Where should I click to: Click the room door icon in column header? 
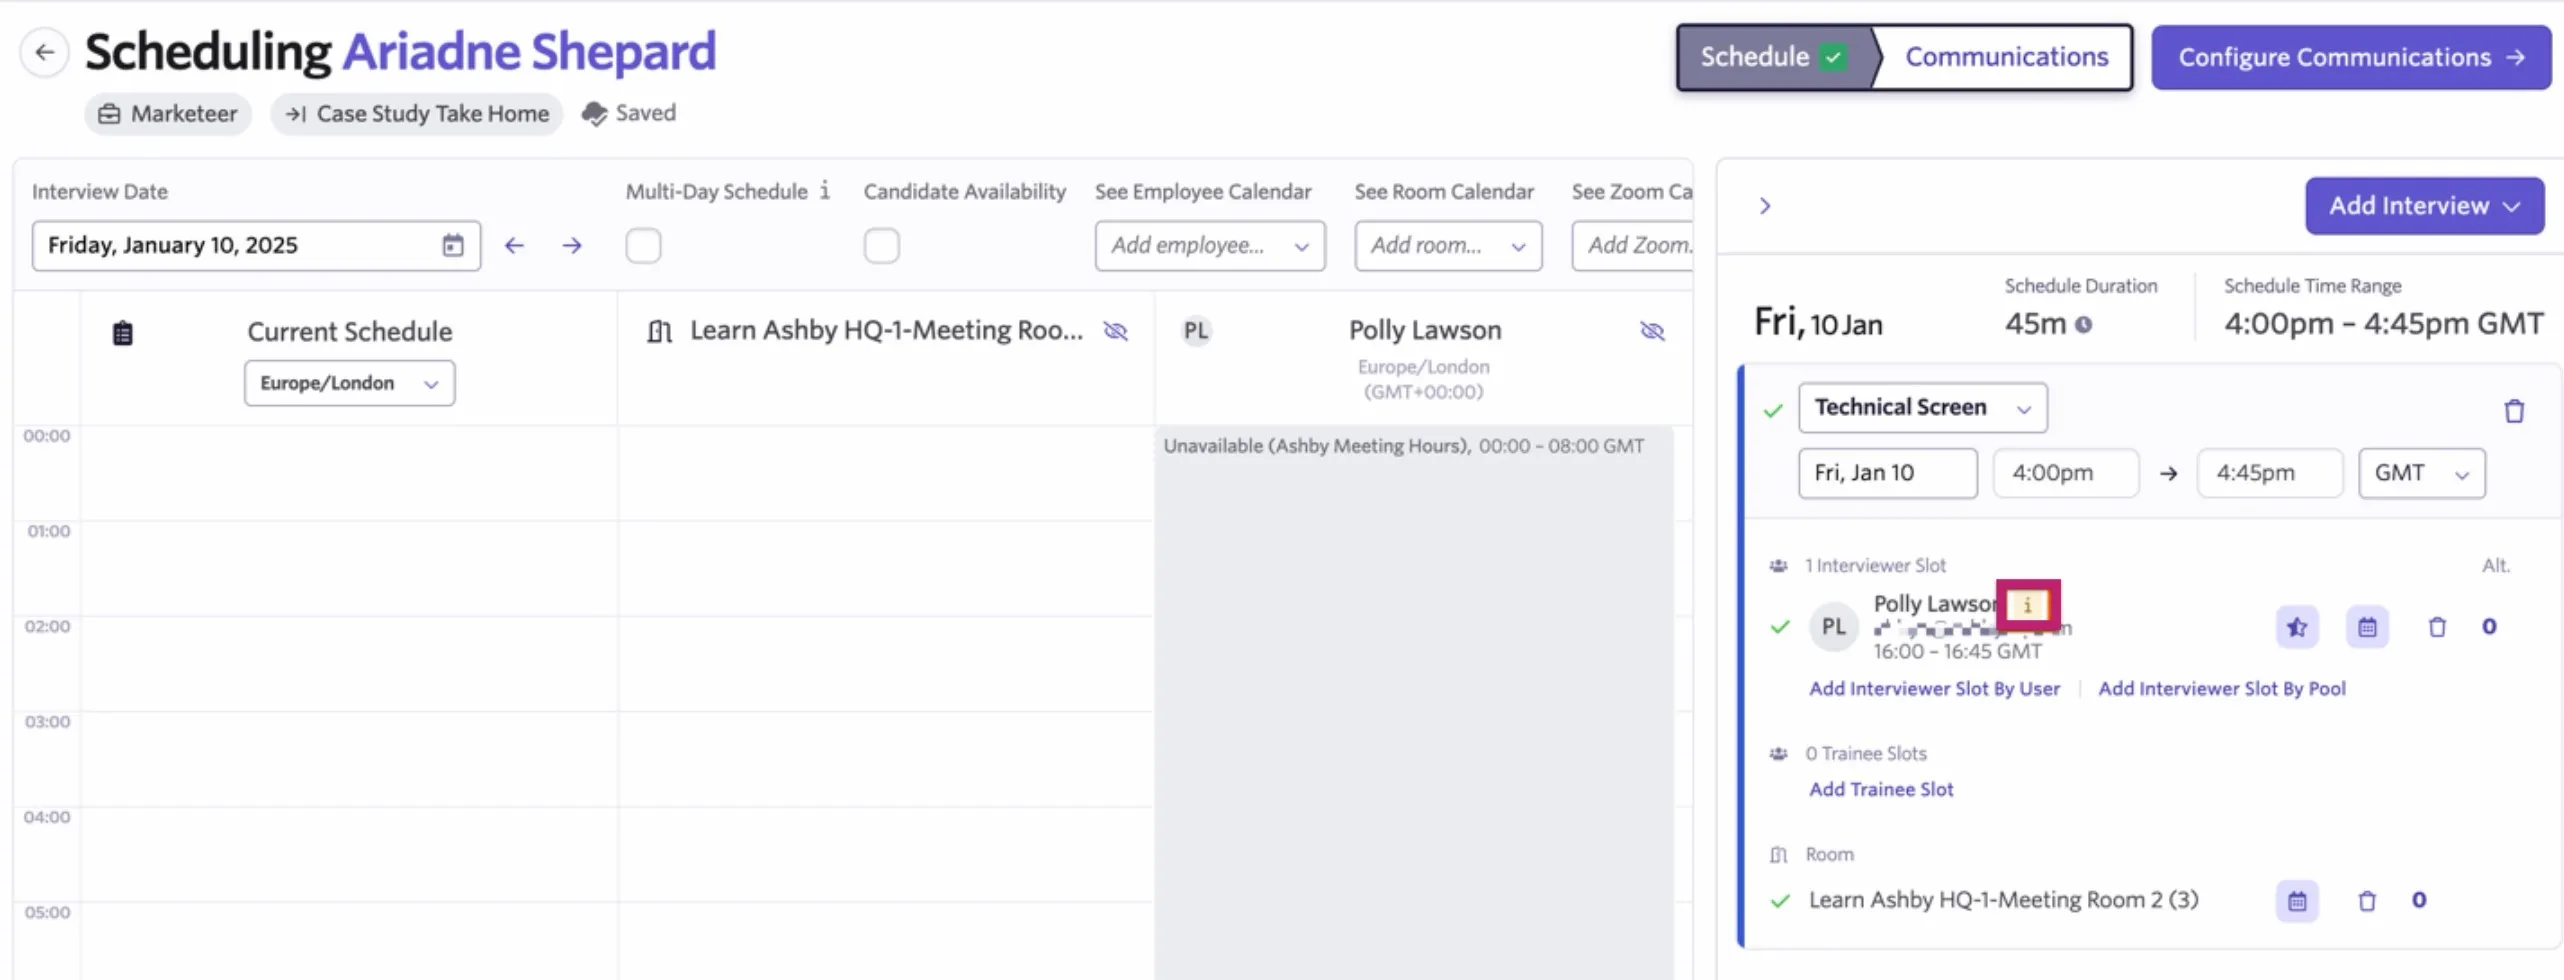tap(659, 331)
